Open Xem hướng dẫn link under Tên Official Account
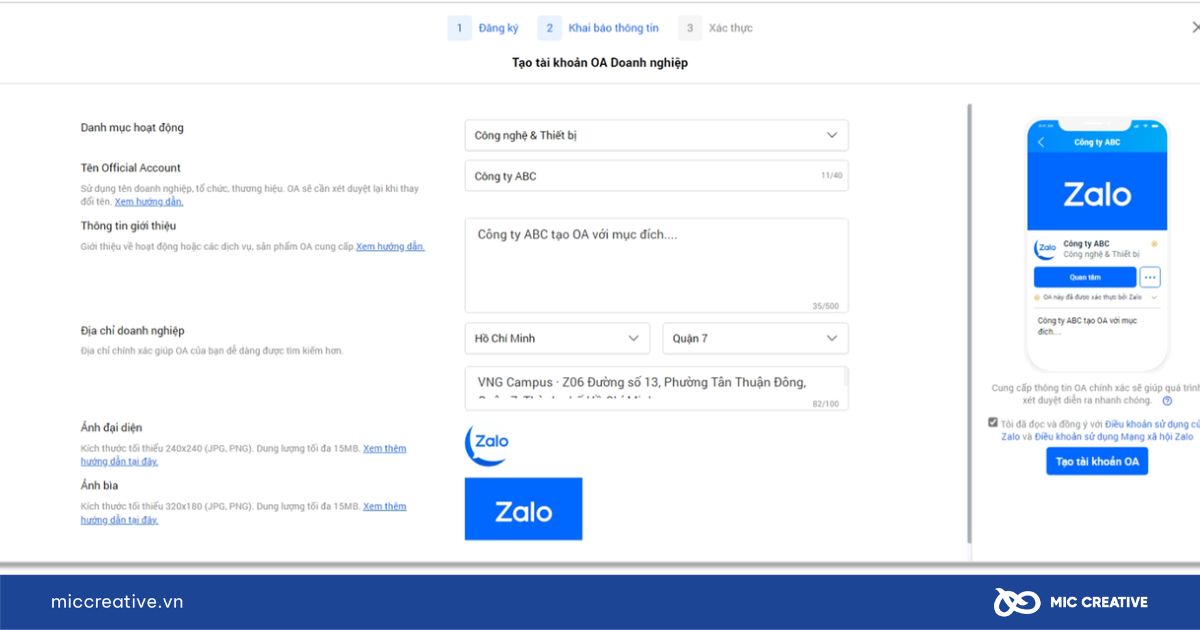Image resolution: width=1200 pixels, height=630 pixels. 149,202
